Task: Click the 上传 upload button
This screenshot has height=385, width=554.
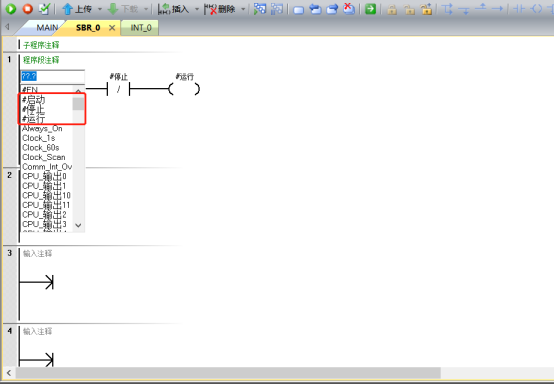Action: (x=77, y=9)
